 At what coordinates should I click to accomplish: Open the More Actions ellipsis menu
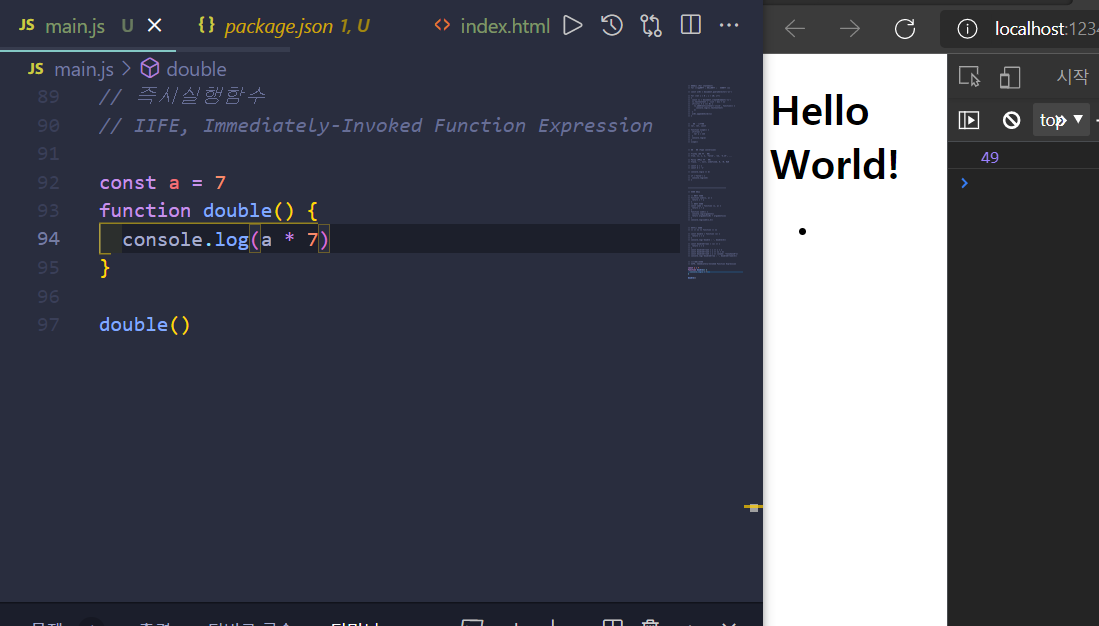coord(729,26)
